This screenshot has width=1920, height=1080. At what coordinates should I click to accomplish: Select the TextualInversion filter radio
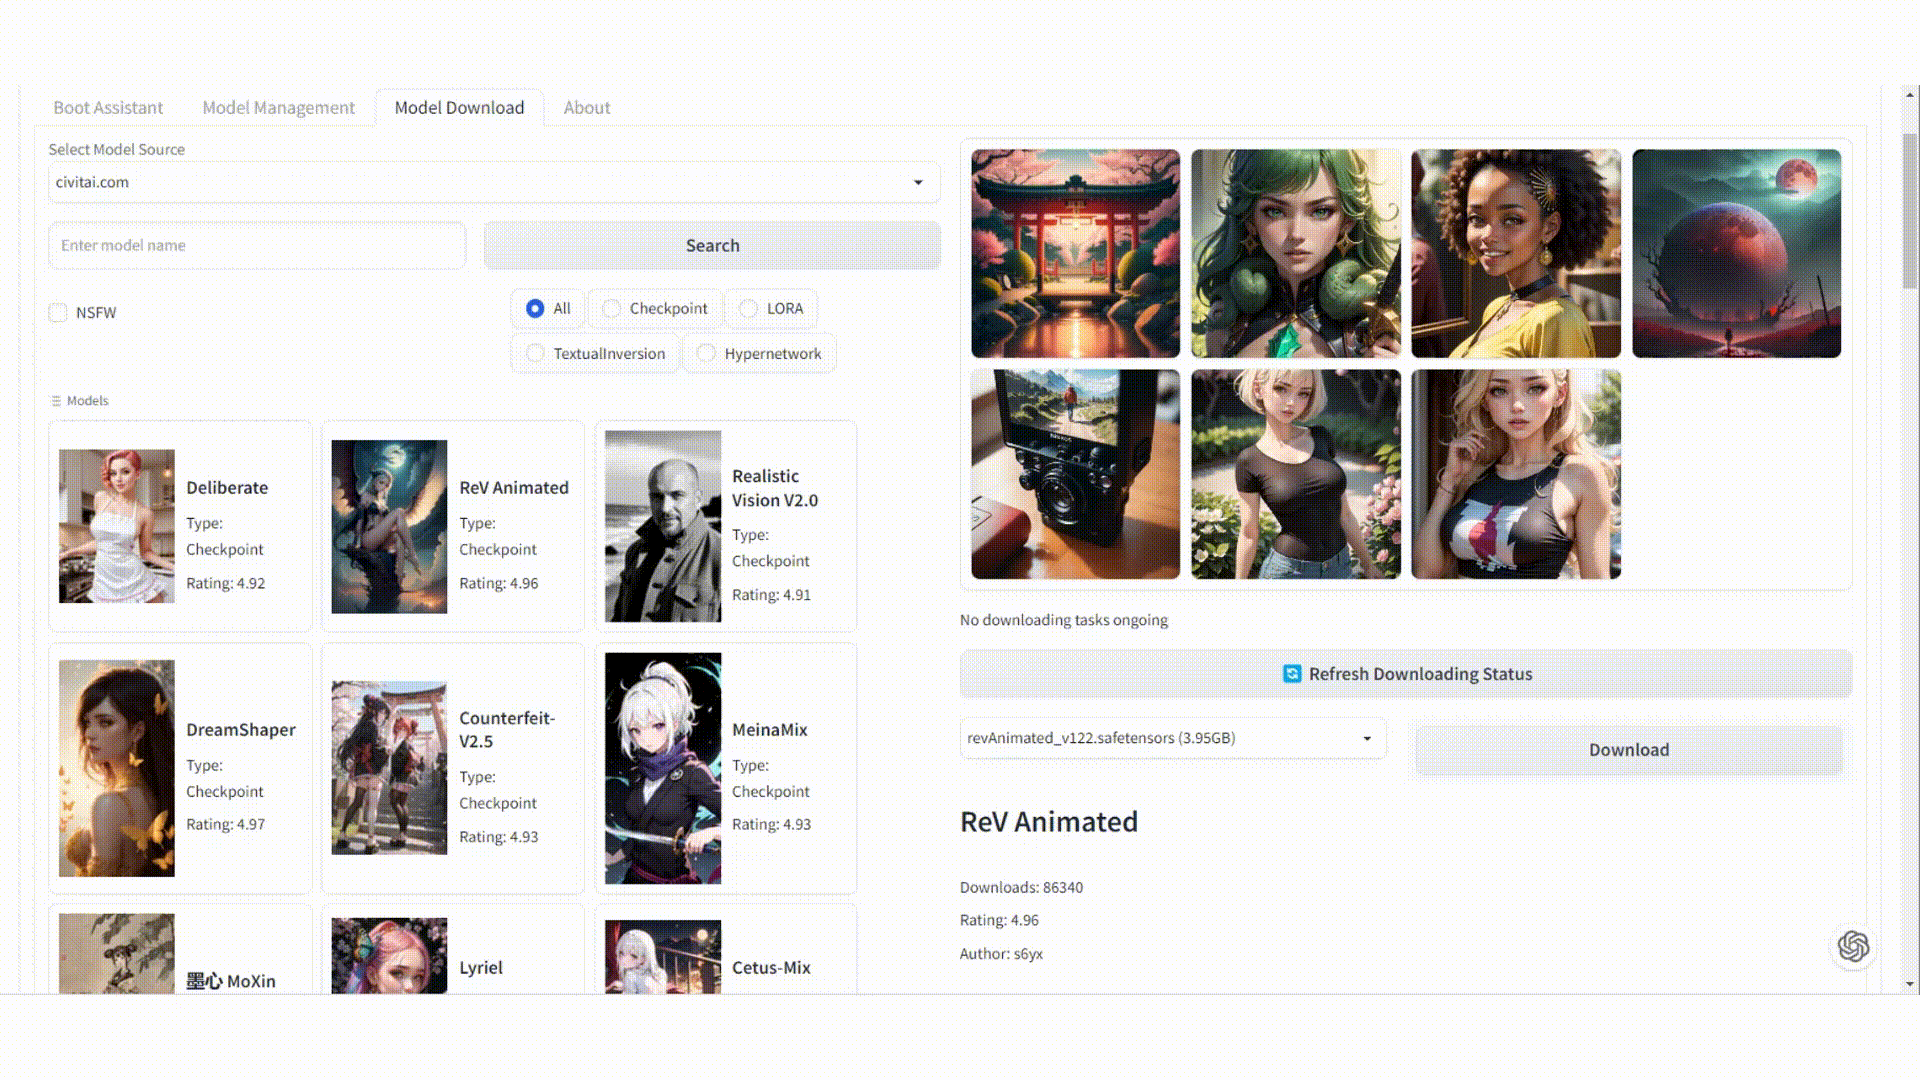(535, 354)
